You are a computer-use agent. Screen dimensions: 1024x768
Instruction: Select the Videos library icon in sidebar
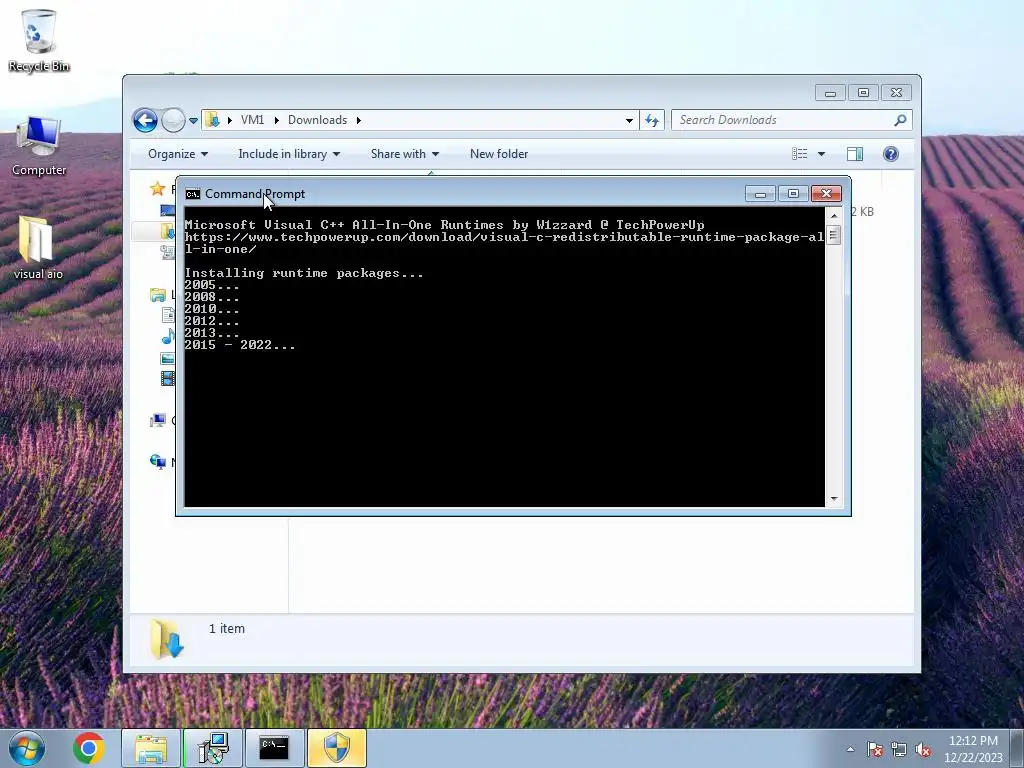[x=168, y=378]
